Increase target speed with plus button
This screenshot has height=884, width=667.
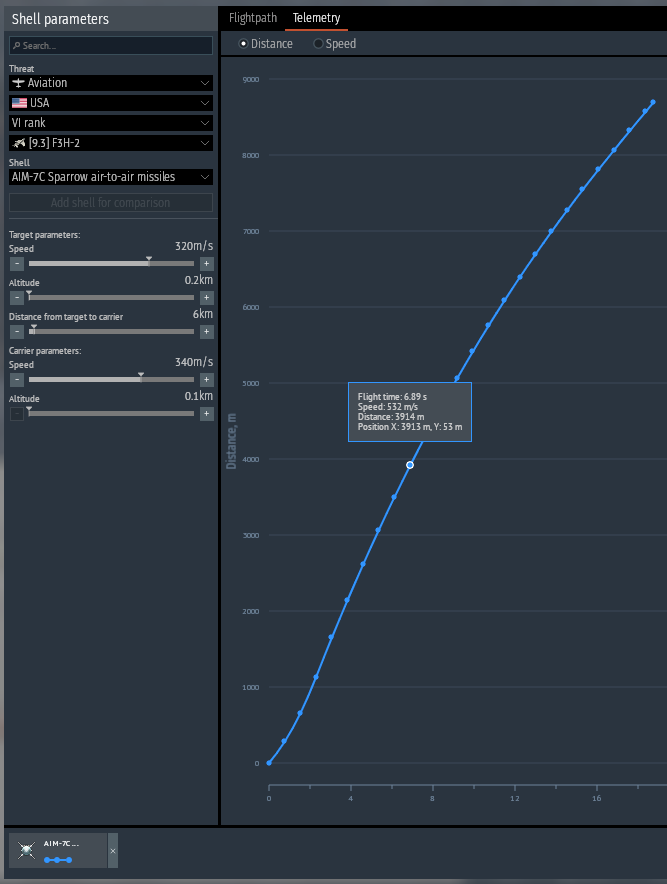(x=206, y=263)
